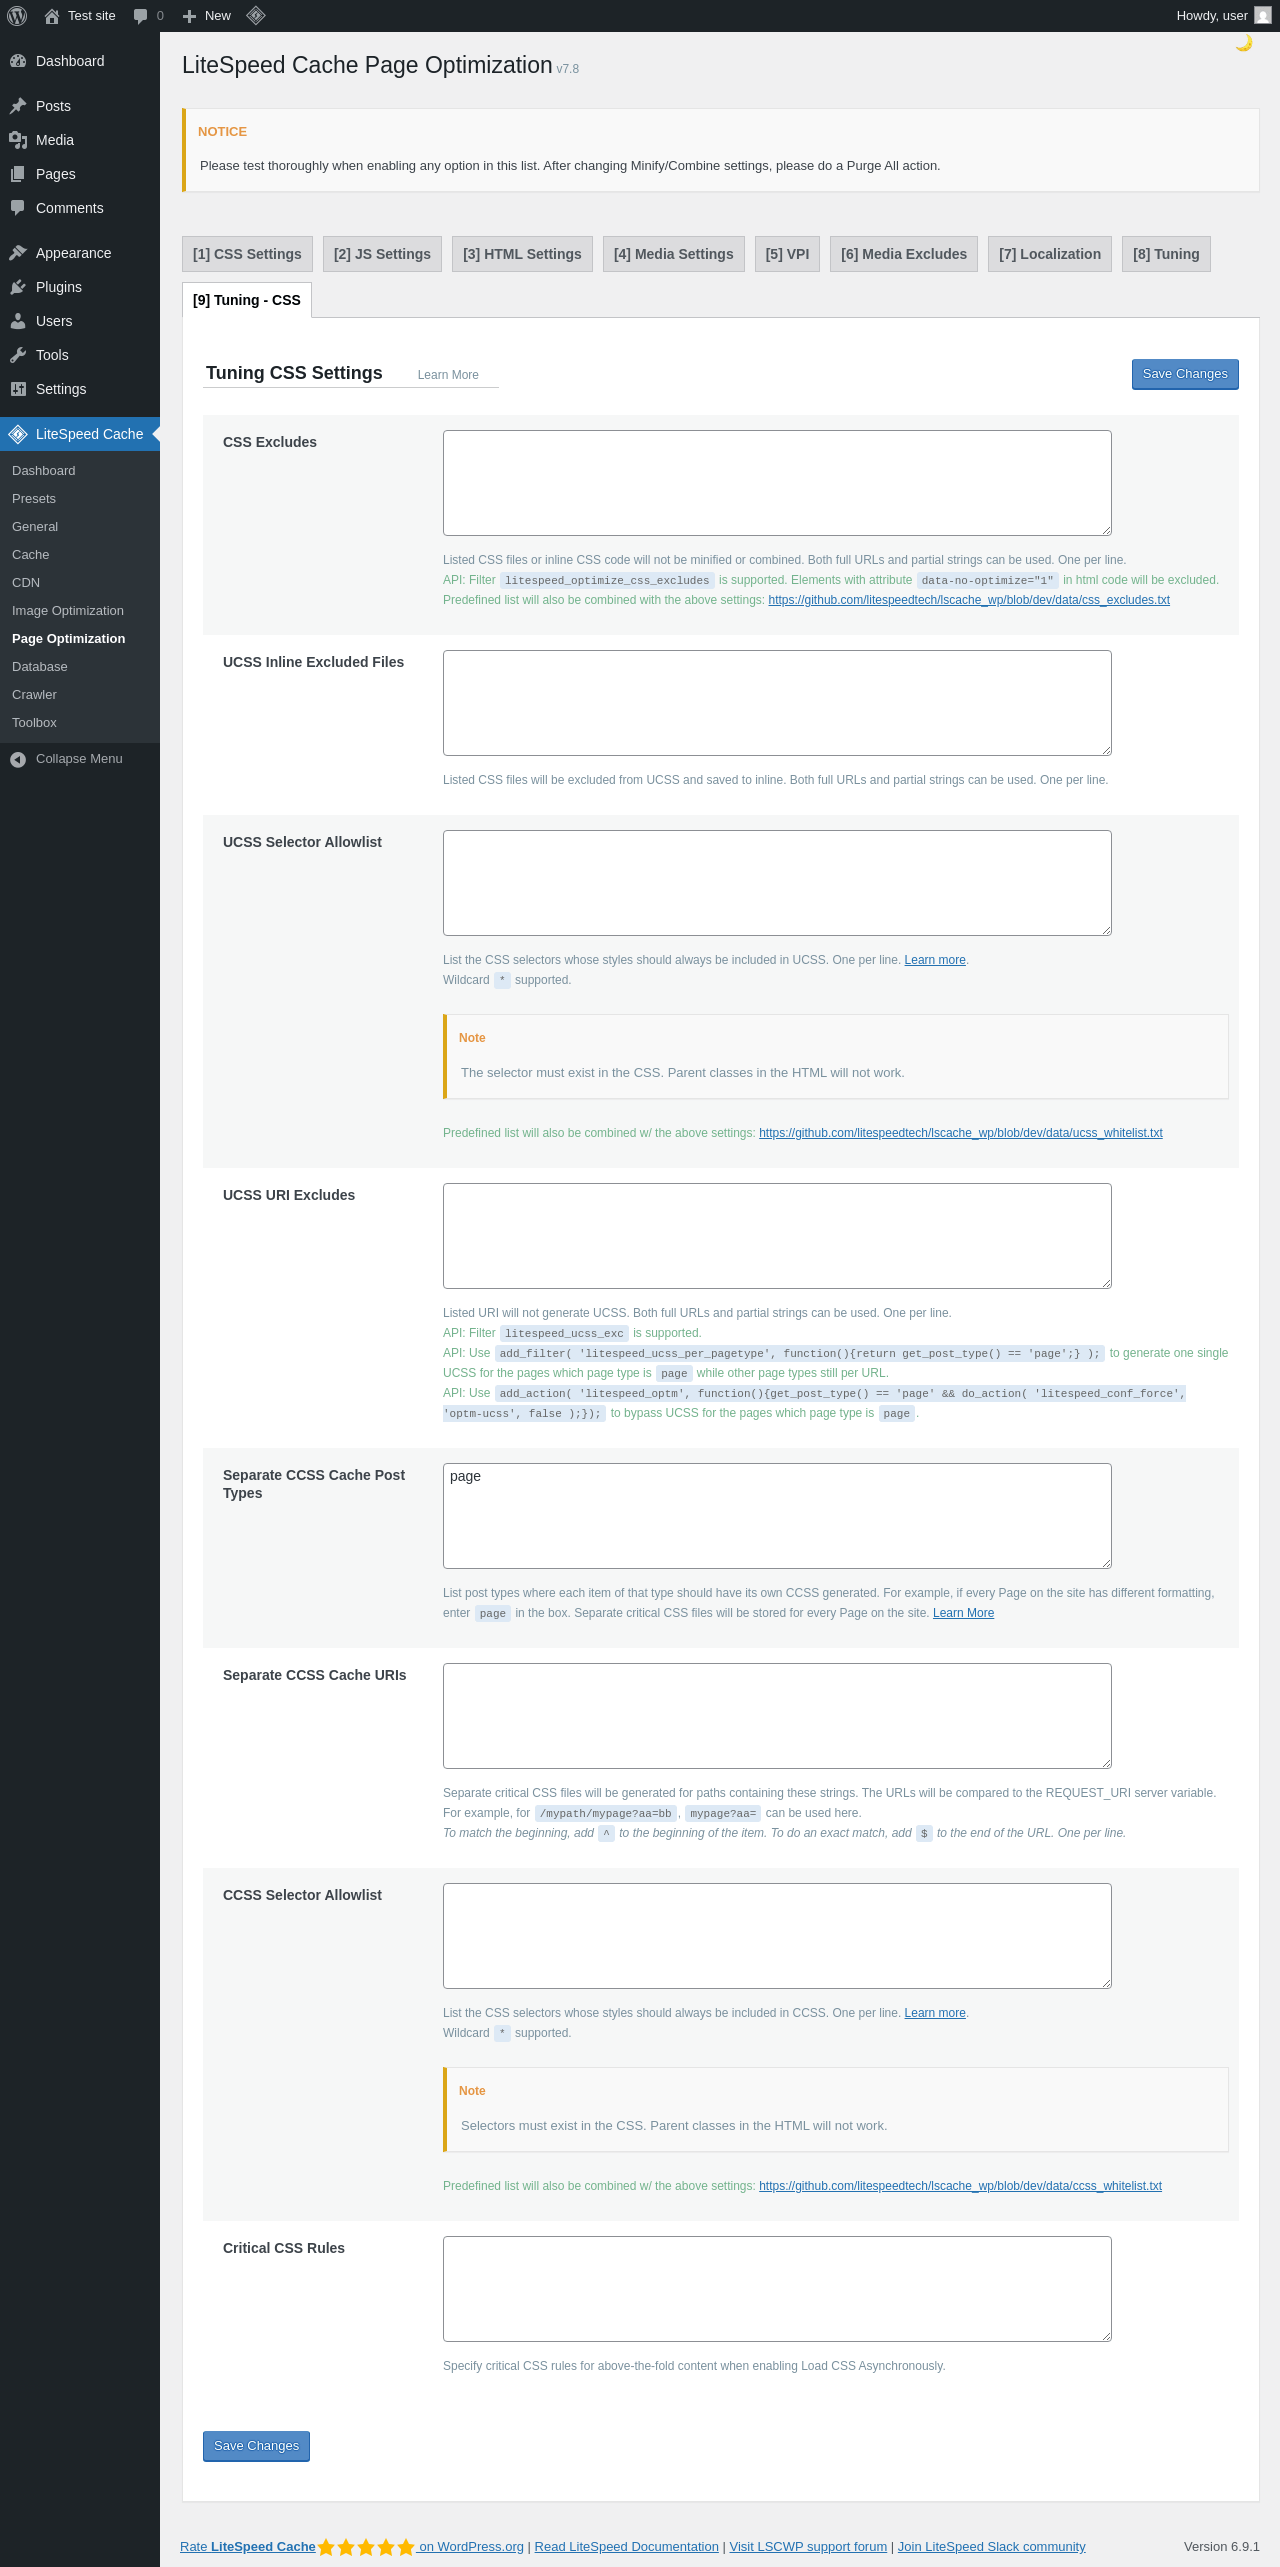The image size is (1280, 2567).
Task: Click the comments bubble icon in admin bar
Action: click(x=140, y=16)
